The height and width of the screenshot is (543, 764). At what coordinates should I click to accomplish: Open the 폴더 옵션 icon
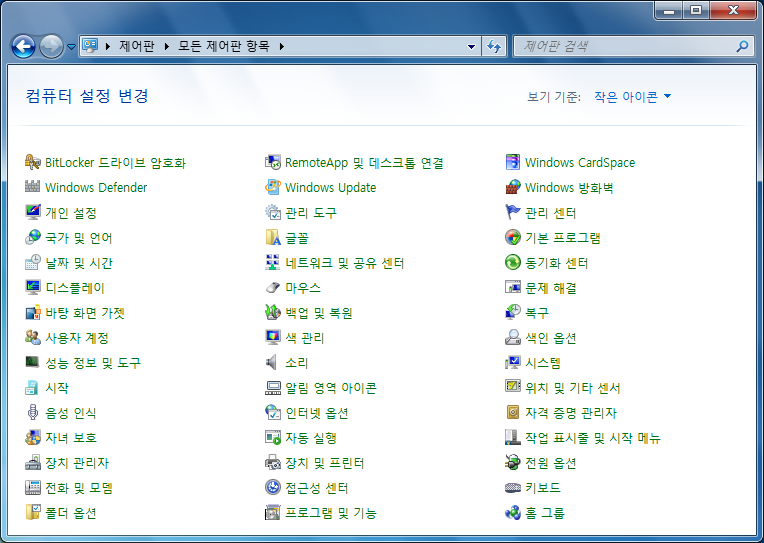pos(33,513)
